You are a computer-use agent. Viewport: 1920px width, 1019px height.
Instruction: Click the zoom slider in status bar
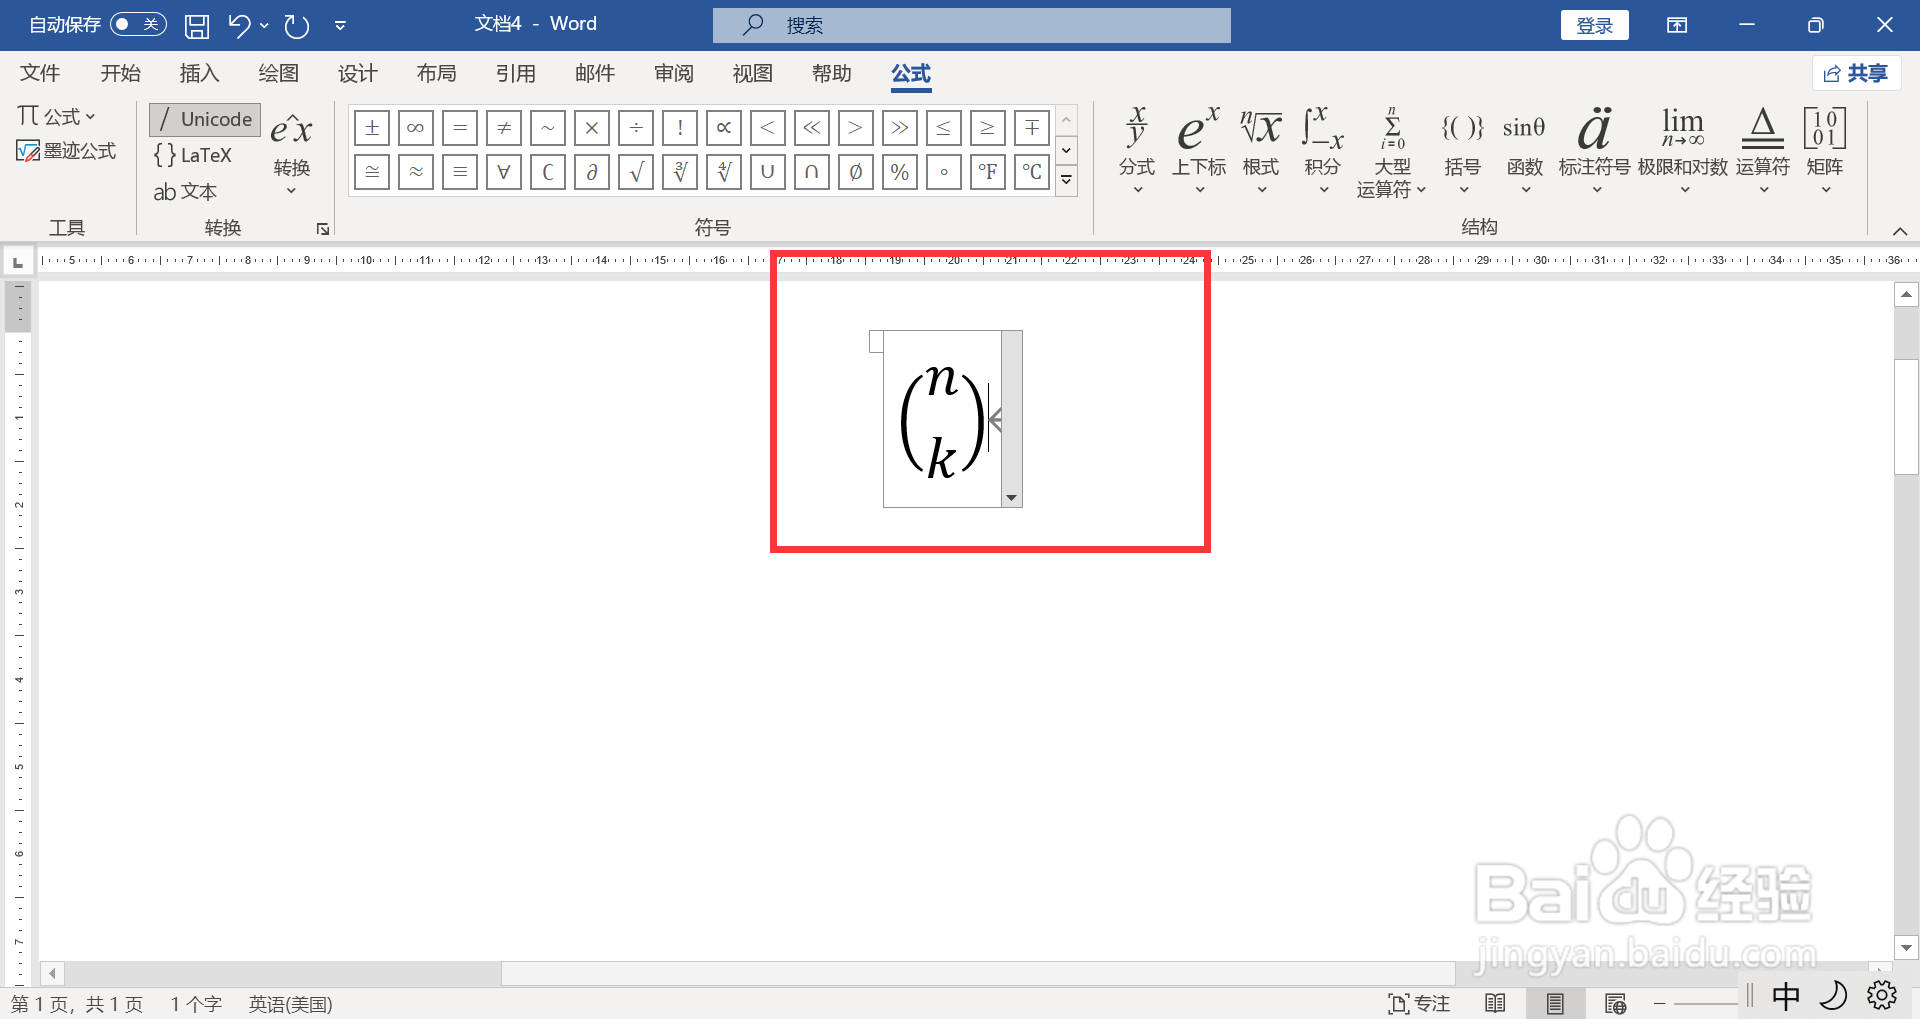(1705, 1003)
